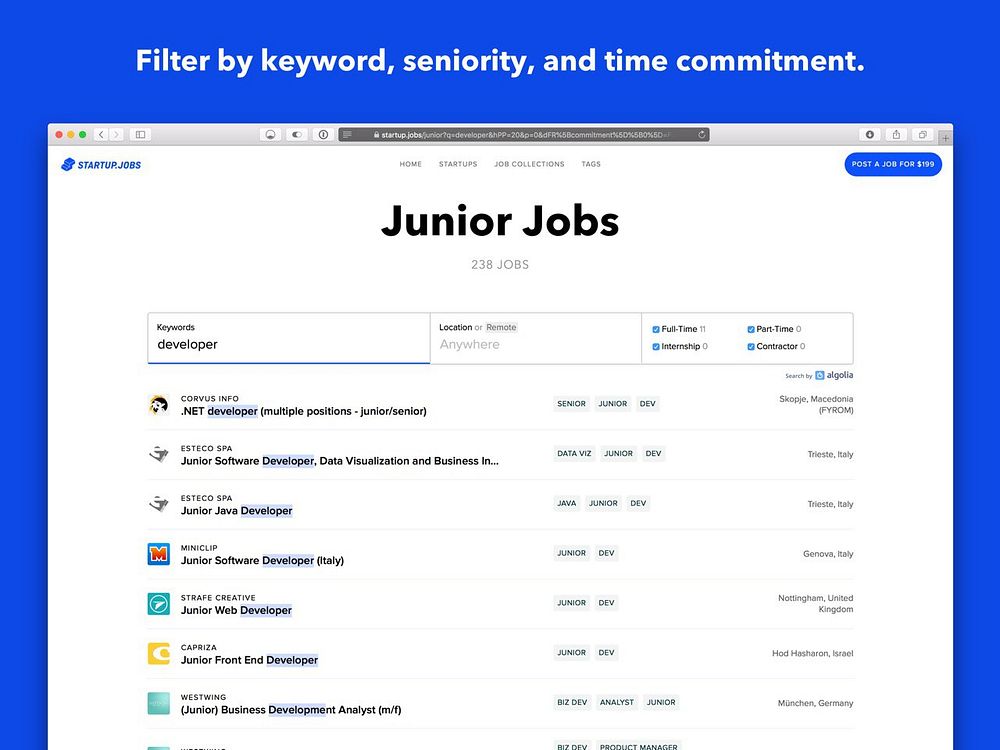Reload the page from the address bar

coord(702,134)
